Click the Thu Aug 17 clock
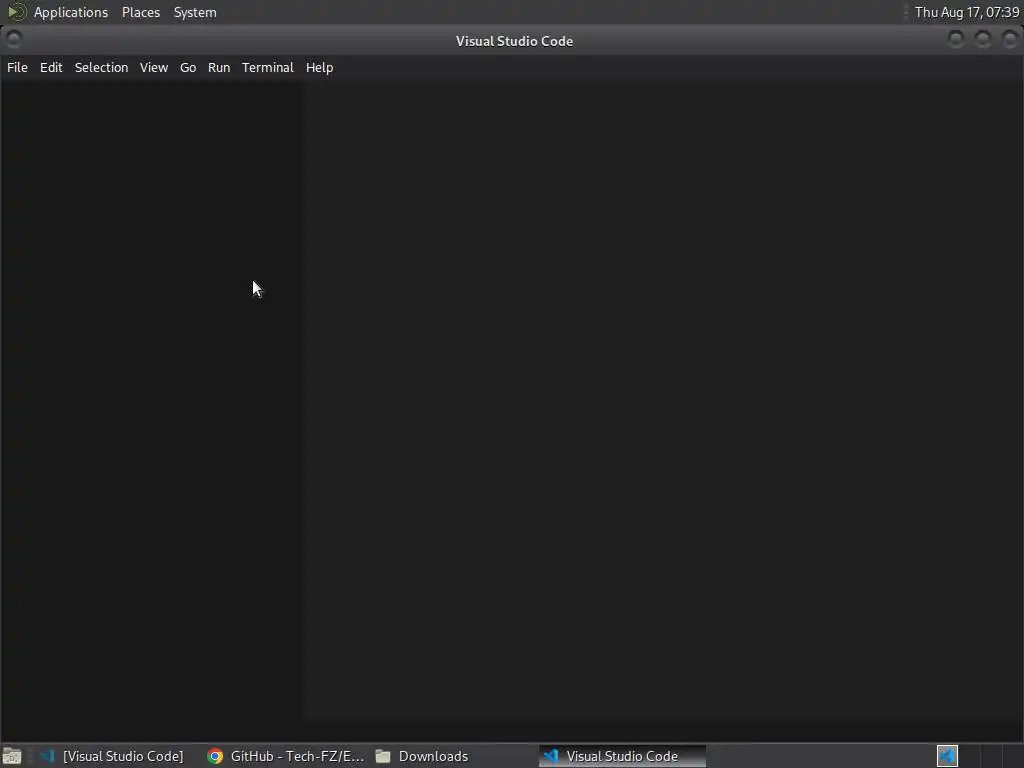 pos(967,12)
